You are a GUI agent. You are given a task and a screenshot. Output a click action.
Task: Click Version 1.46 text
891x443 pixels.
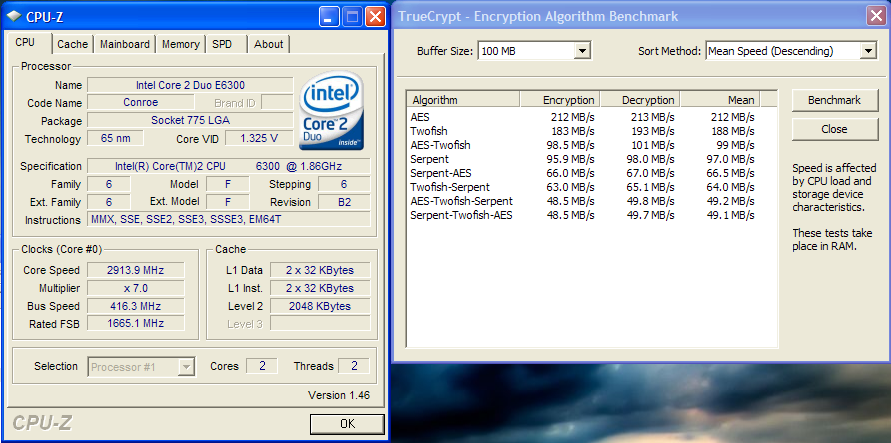pos(339,395)
